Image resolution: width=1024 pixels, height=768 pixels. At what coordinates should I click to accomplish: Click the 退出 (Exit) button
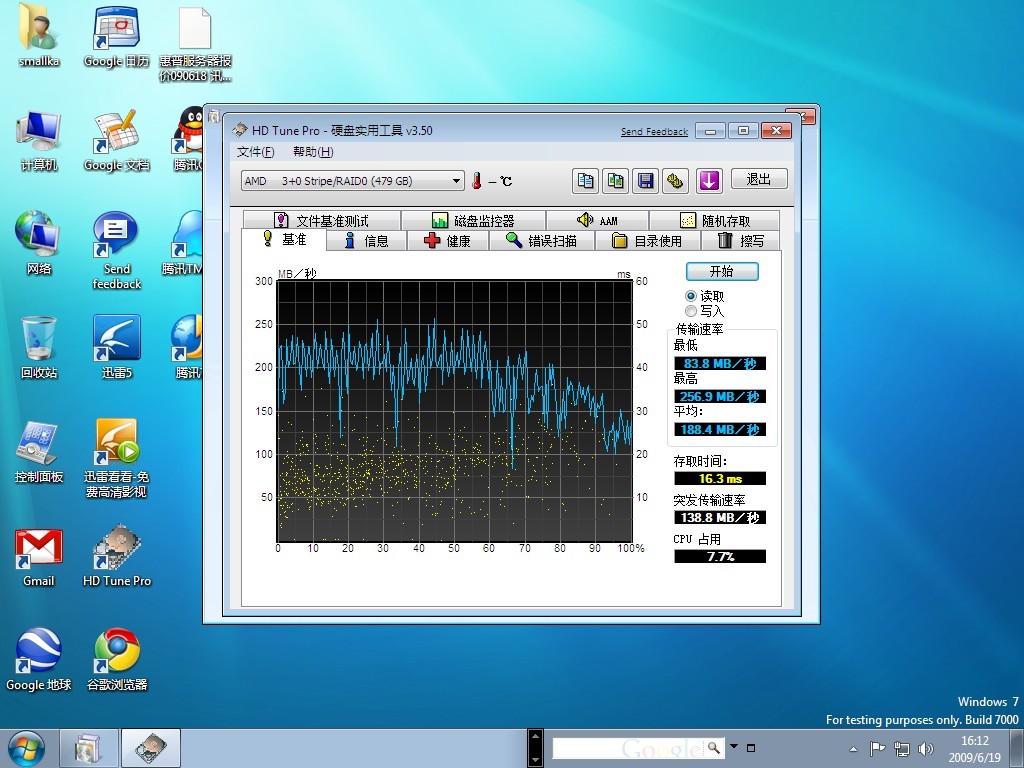(x=759, y=179)
